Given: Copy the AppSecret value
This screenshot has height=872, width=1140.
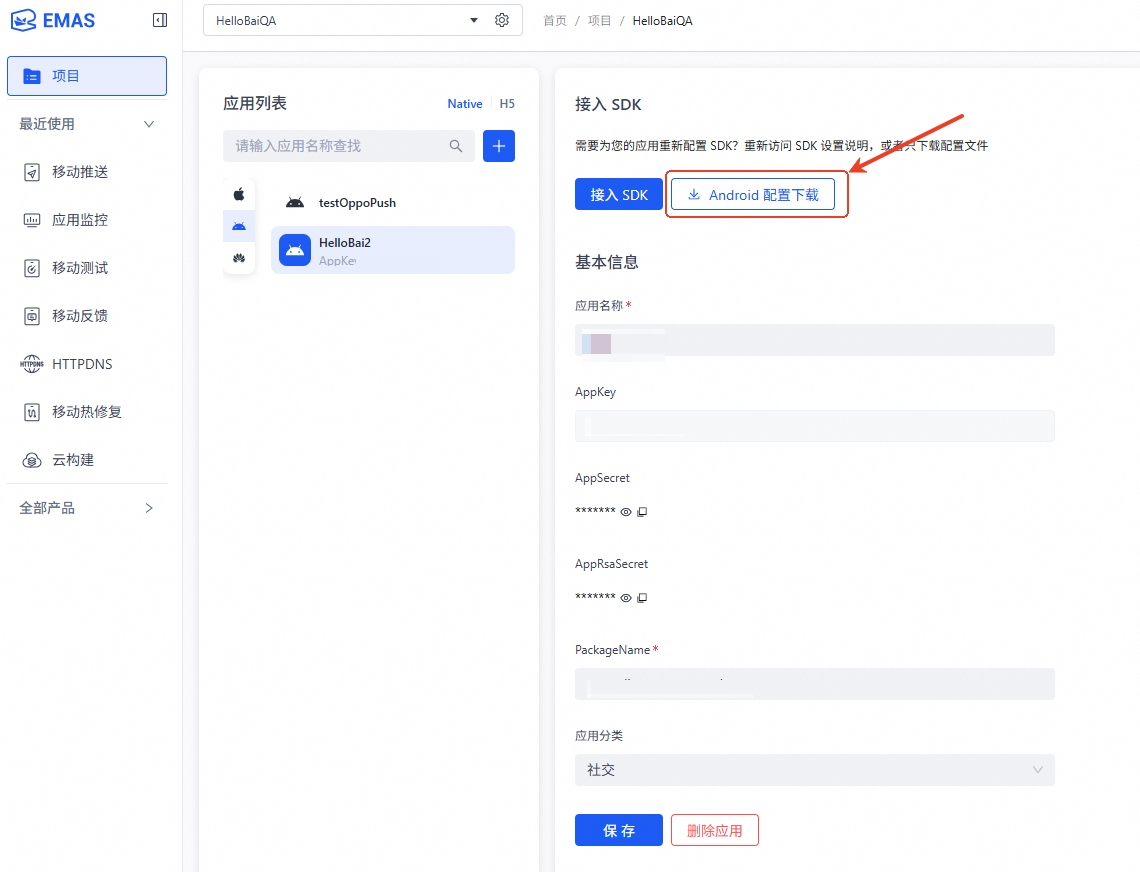Looking at the screenshot, I should [x=642, y=512].
